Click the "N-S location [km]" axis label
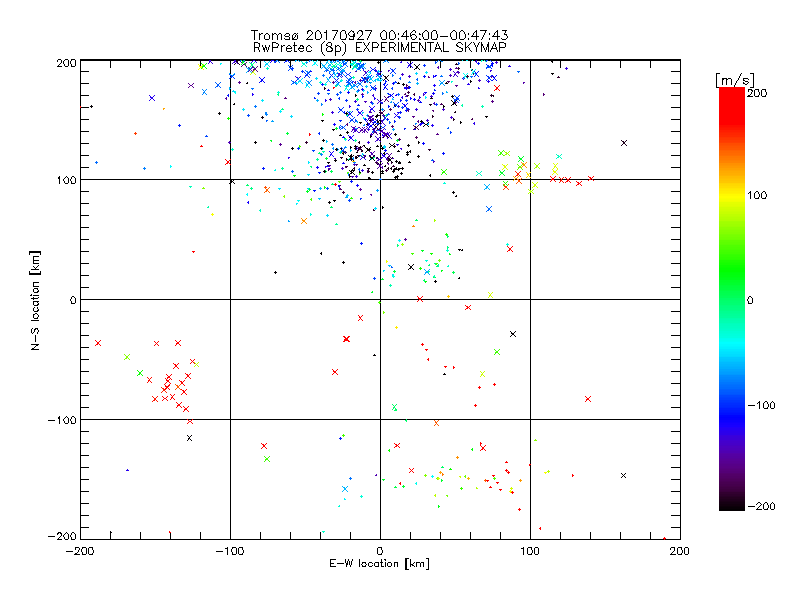Screen dimensions: 800x600 pyautogui.click(x=35, y=300)
